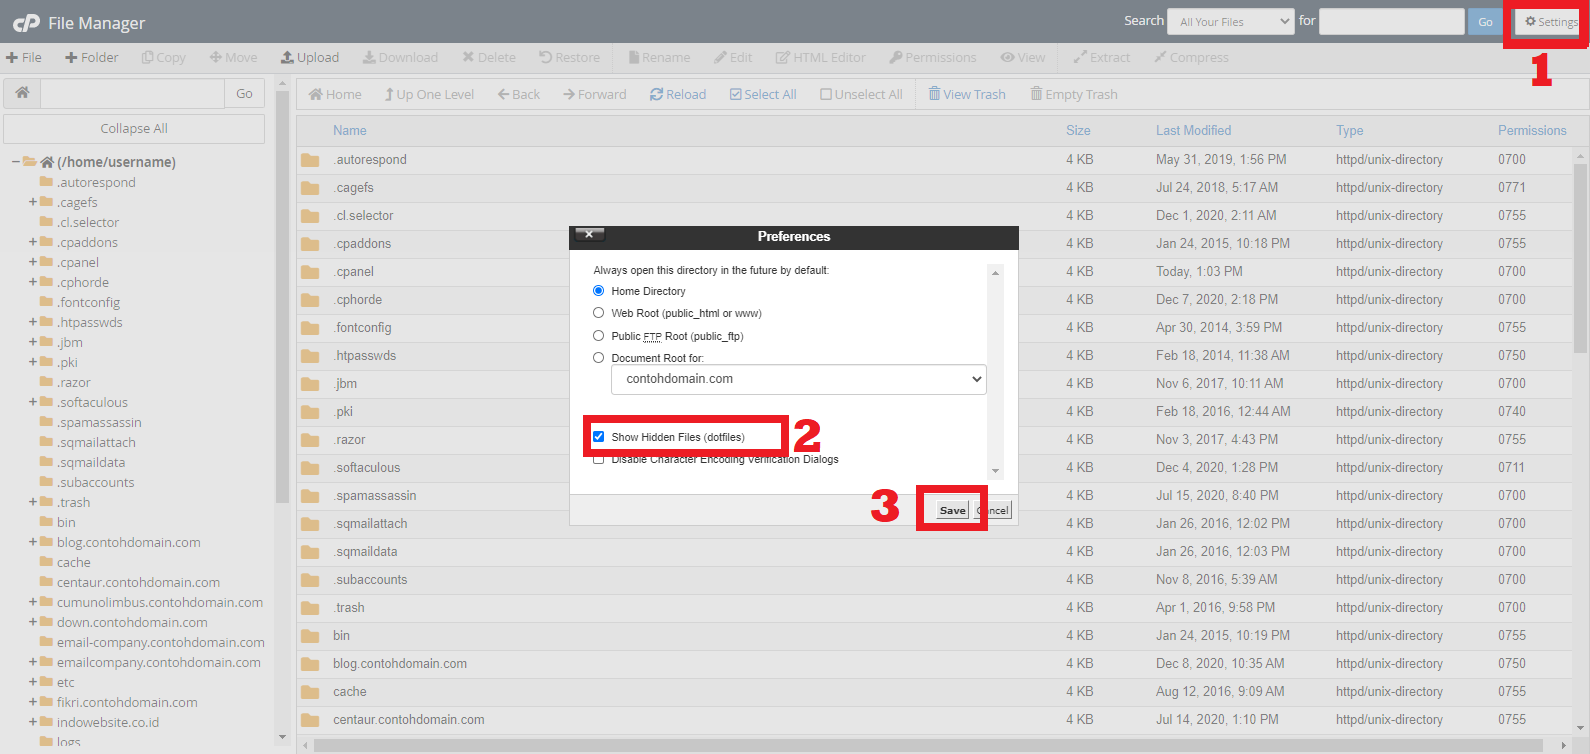Toggle Show Hidden Files checkbox
The width and height of the screenshot is (1590, 754).
[599, 437]
